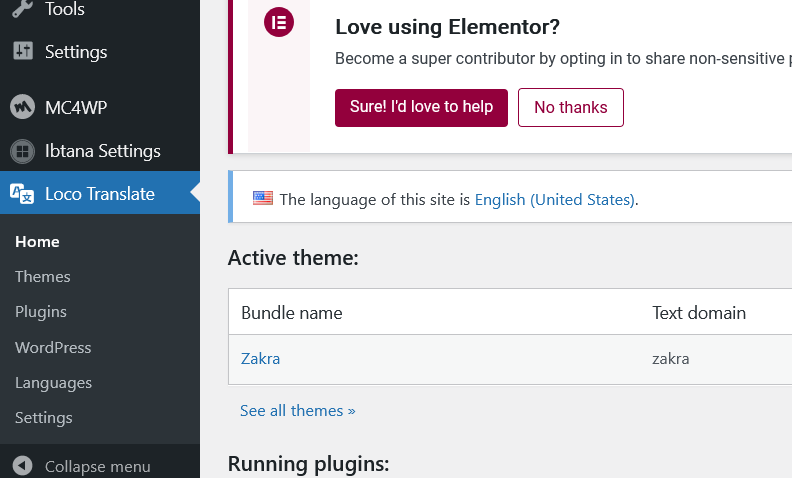Open the English (United States) link
This screenshot has width=792, height=478.
point(555,200)
